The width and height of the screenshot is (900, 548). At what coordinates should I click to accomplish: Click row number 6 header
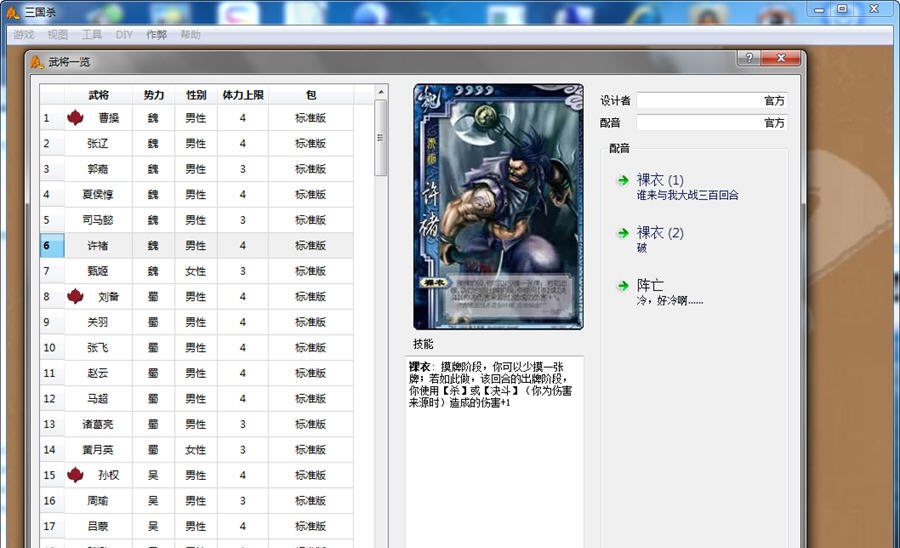click(52, 246)
